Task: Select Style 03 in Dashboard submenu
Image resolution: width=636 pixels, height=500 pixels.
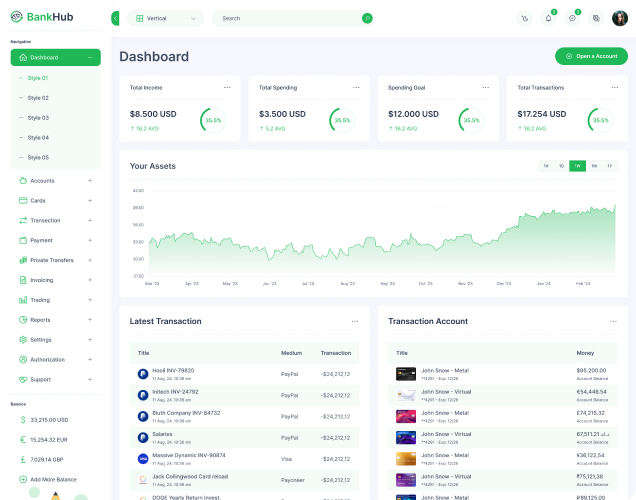Action: [38, 118]
